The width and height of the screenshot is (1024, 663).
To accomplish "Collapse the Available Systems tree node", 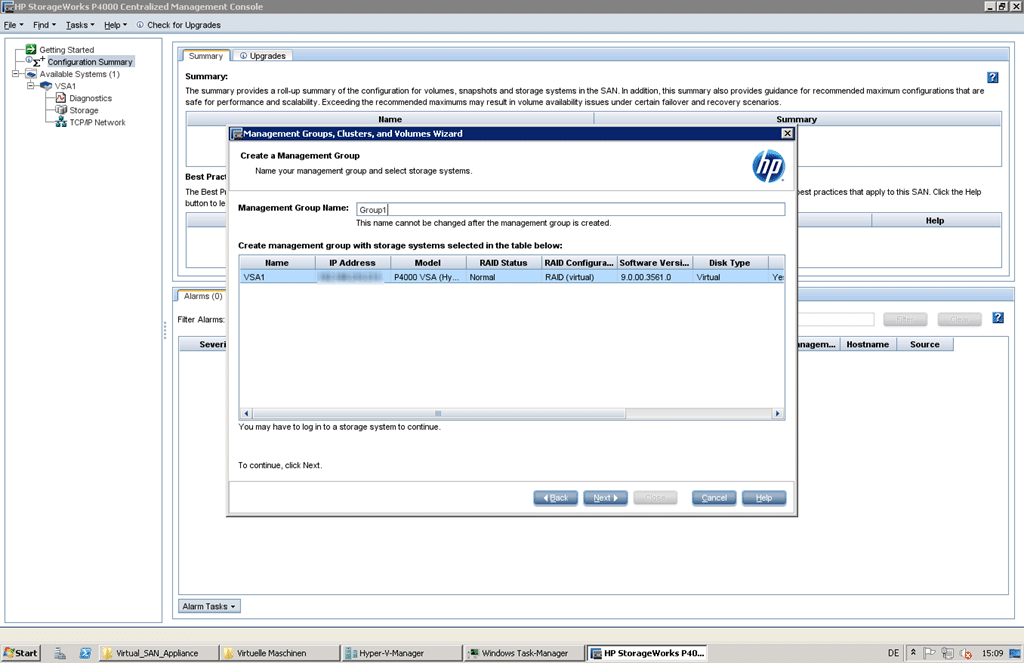I will click(x=16, y=74).
